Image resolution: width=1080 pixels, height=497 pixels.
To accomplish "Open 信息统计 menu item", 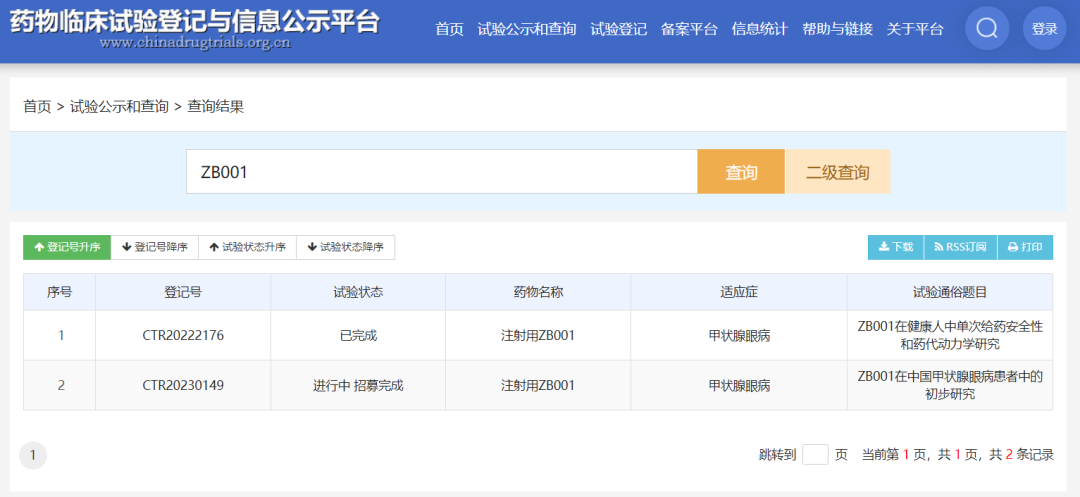I will [759, 29].
